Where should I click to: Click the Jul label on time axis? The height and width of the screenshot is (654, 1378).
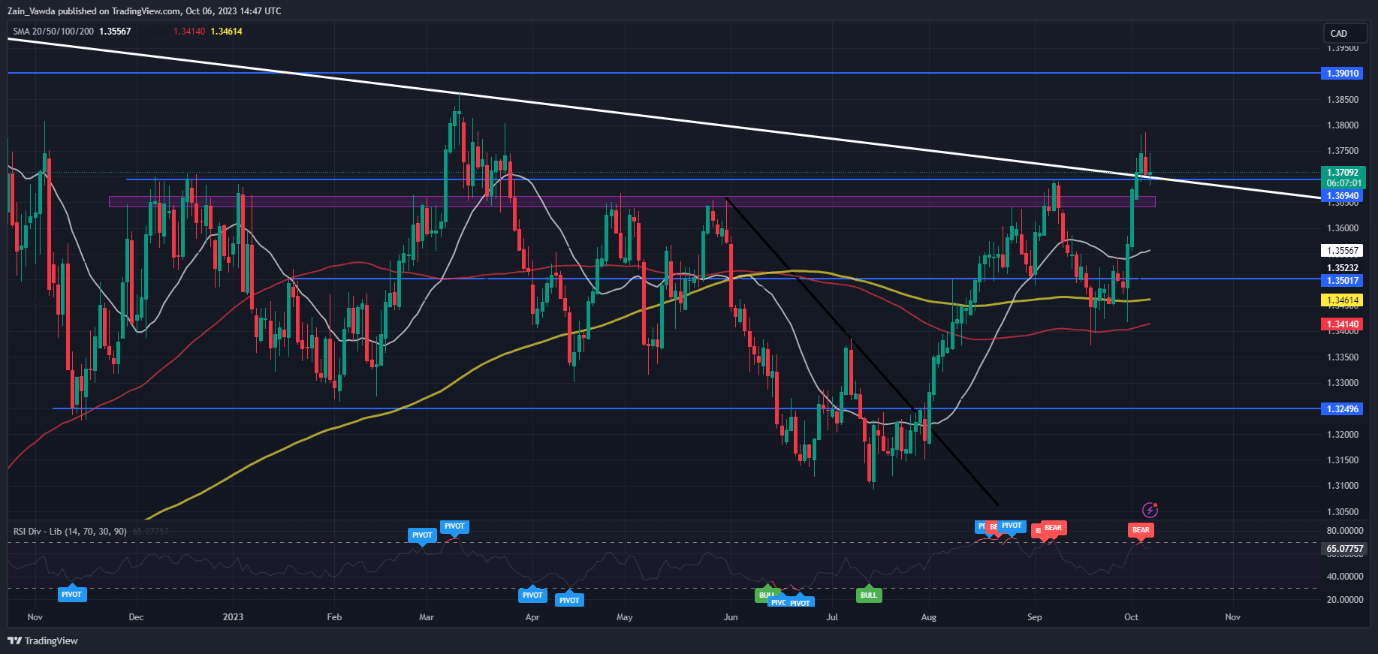(832, 618)
